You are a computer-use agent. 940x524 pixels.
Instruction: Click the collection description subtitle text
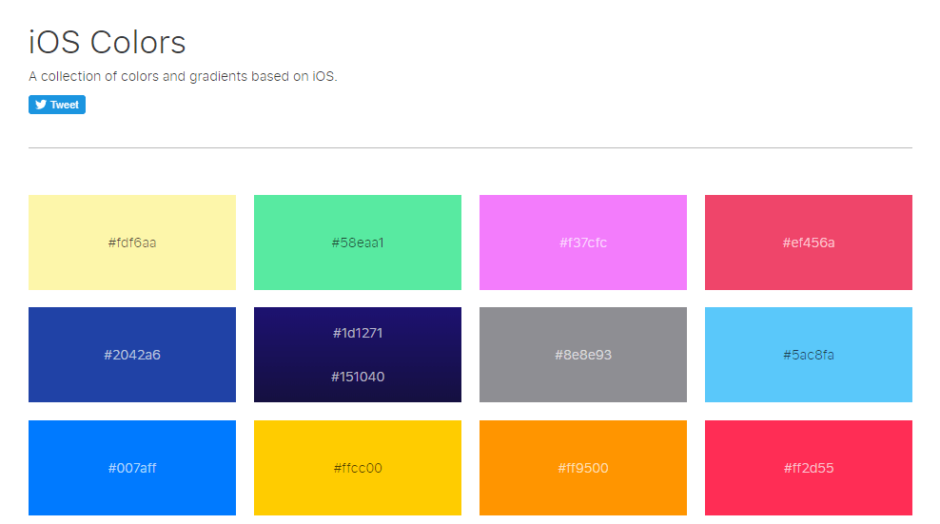(183, 76)
